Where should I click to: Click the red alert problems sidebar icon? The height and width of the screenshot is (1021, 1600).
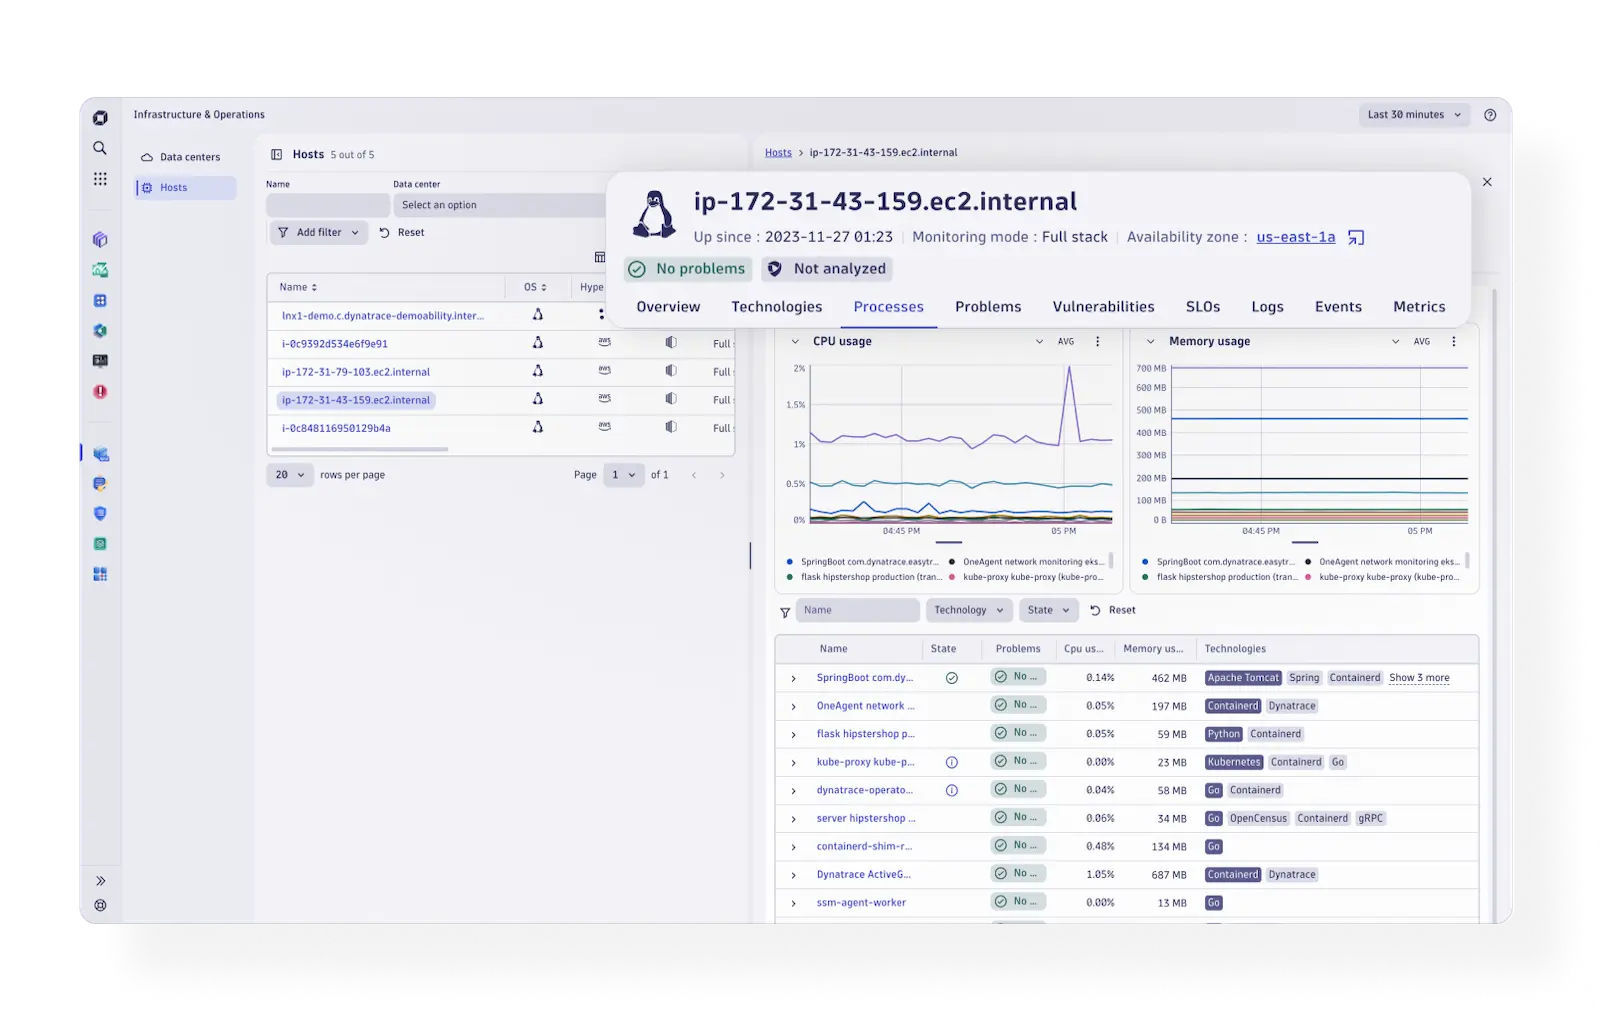tap(100, 392)
